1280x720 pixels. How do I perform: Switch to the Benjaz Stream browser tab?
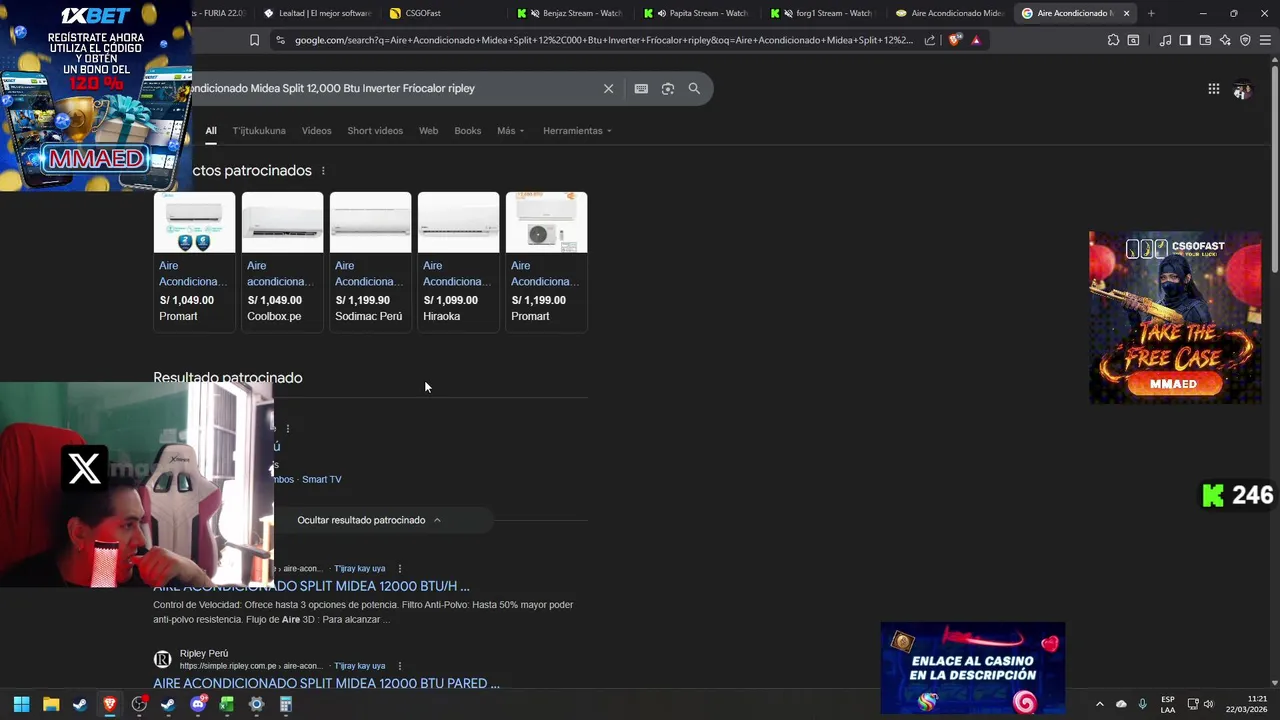coord(570,13)
